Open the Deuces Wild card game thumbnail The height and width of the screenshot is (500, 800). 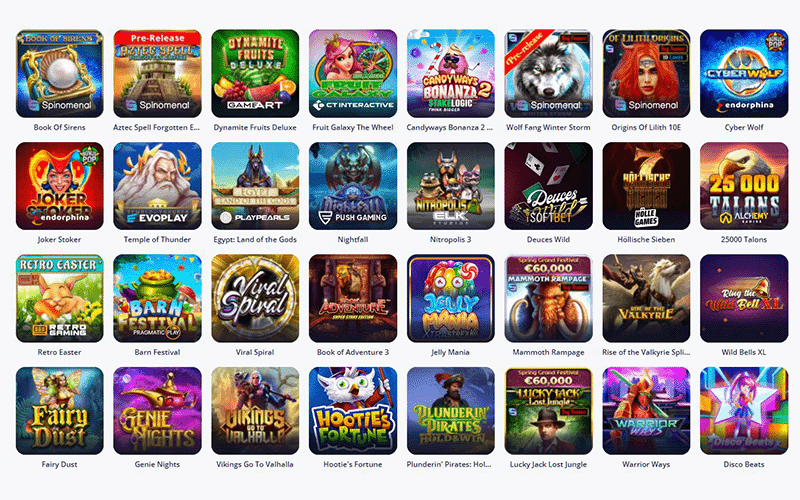548,186
